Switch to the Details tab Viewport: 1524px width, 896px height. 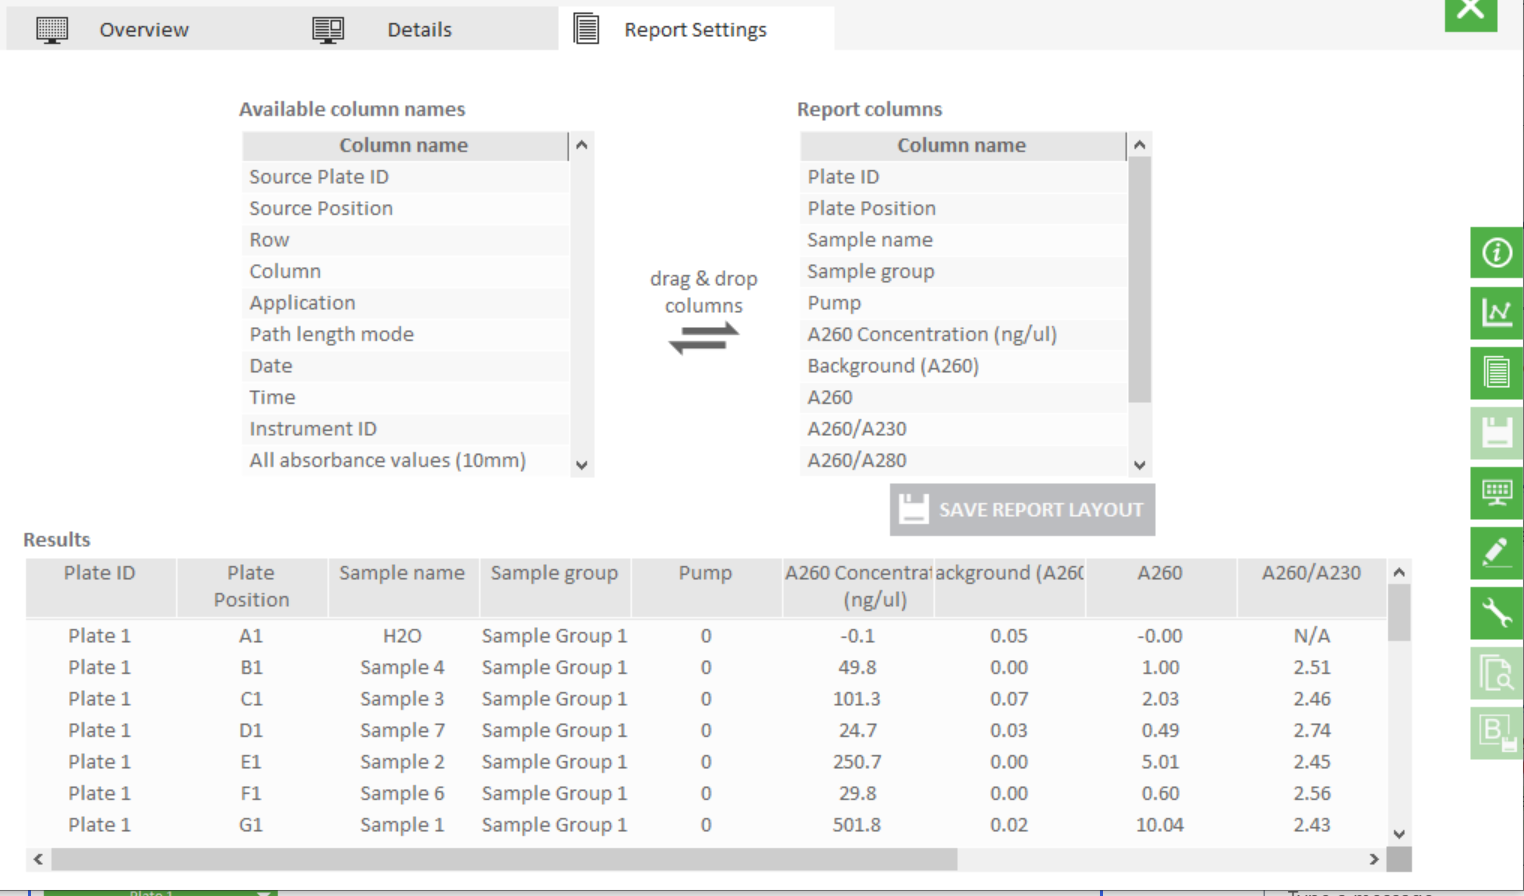419,30
